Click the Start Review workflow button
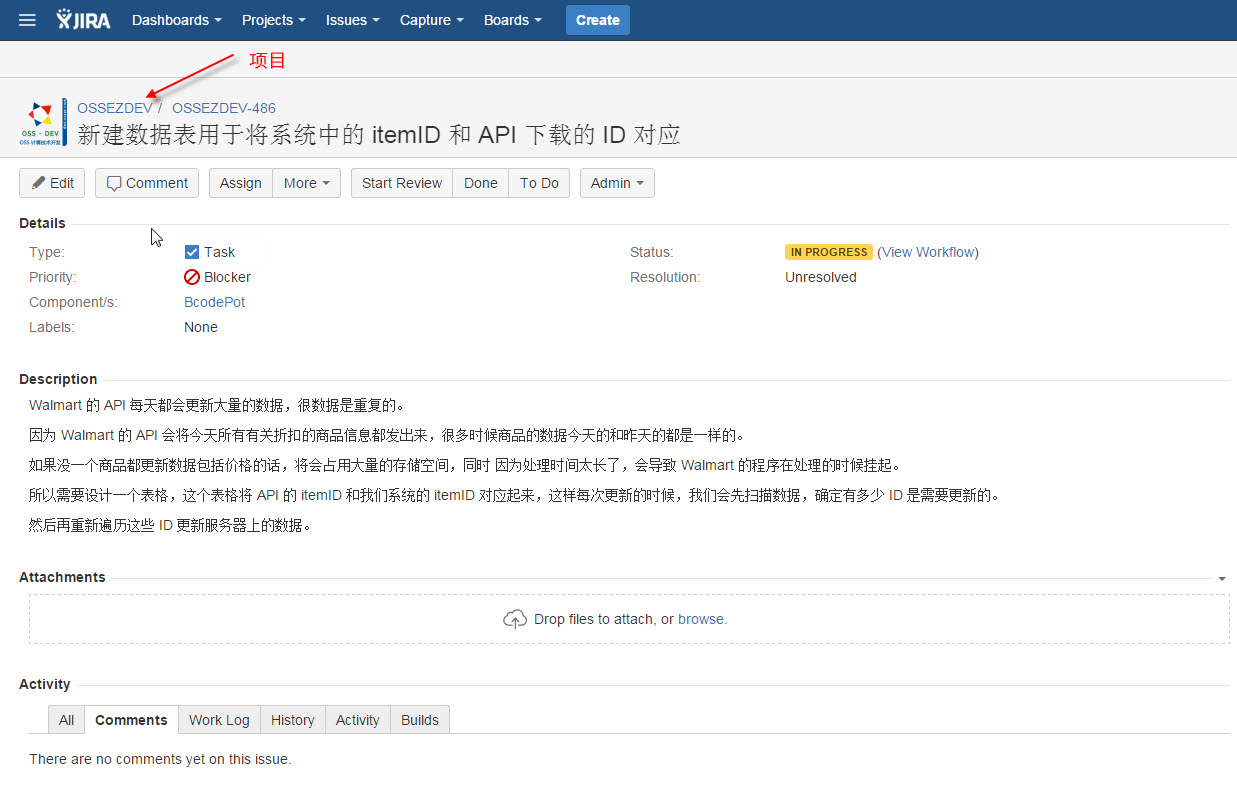Image resolution: width=1237 pixels, height=790 pixels. 402,183
